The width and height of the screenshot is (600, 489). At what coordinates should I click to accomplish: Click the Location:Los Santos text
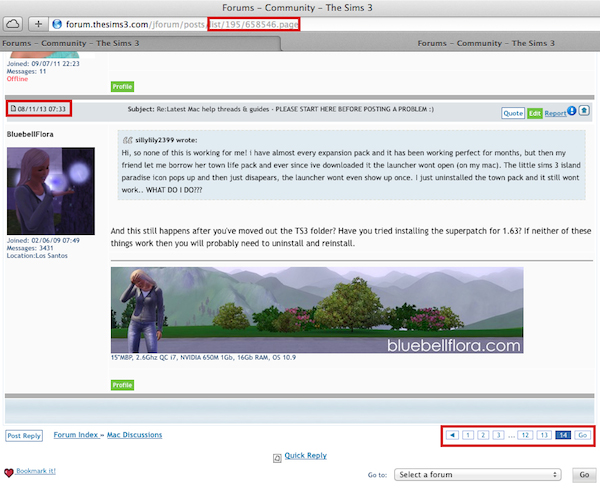[37, 256]
